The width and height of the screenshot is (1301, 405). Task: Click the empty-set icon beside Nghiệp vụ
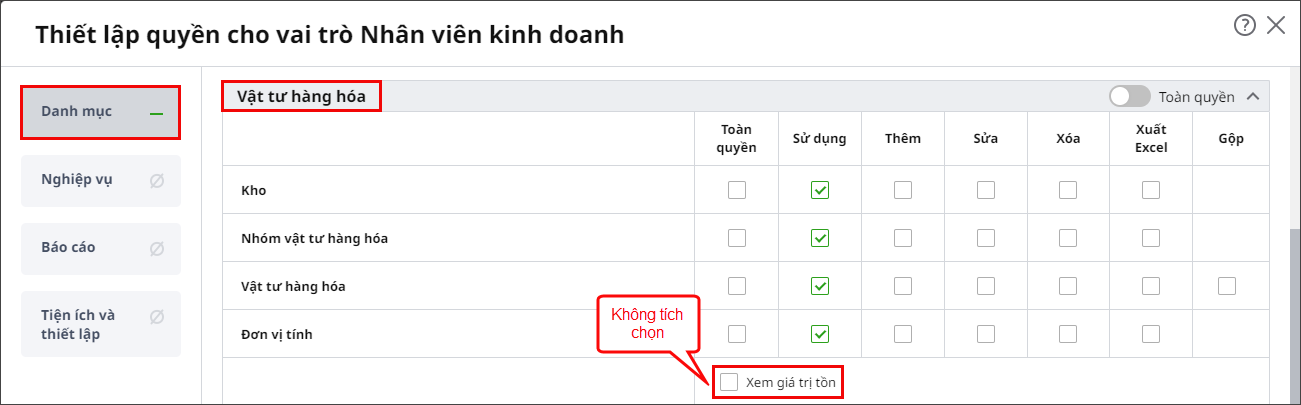pos(157,181)
